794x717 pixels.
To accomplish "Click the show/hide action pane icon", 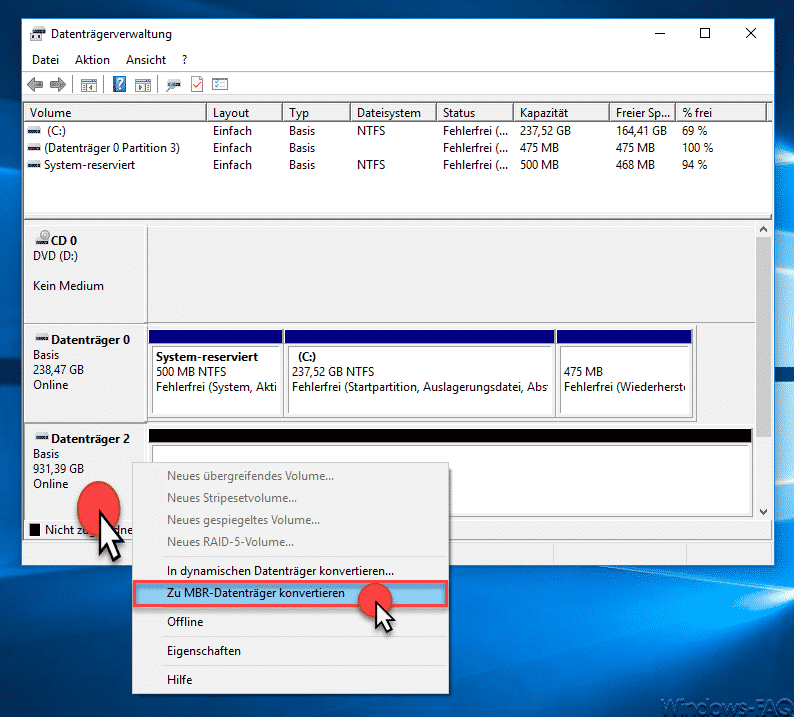I will tap(143, 85).
